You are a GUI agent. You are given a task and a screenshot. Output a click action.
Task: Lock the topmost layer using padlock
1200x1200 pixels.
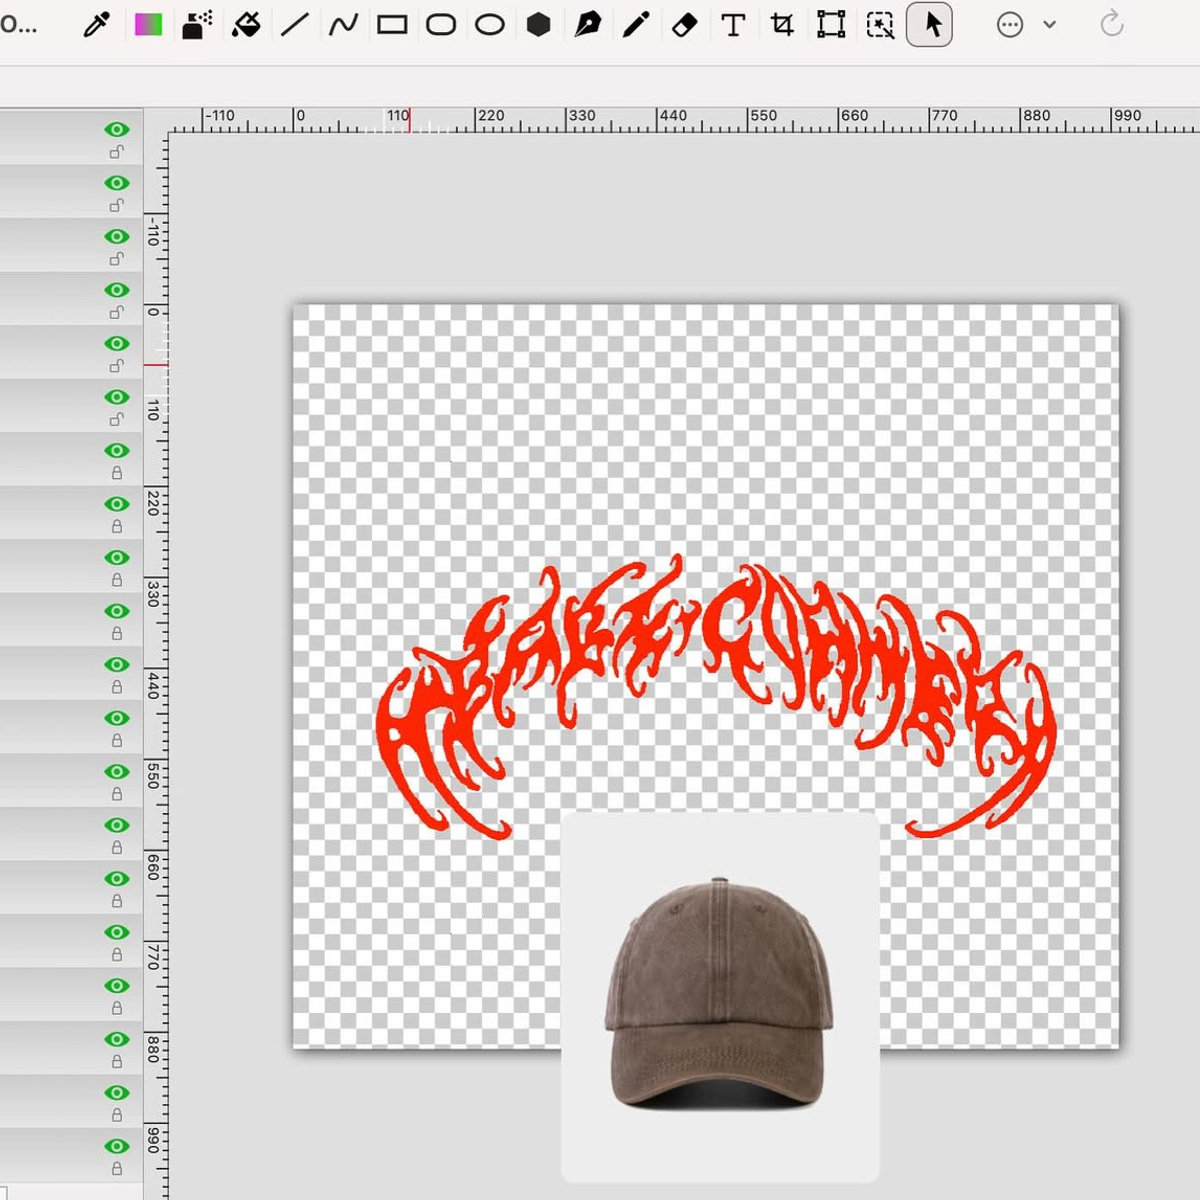click(x=117, y=152)
